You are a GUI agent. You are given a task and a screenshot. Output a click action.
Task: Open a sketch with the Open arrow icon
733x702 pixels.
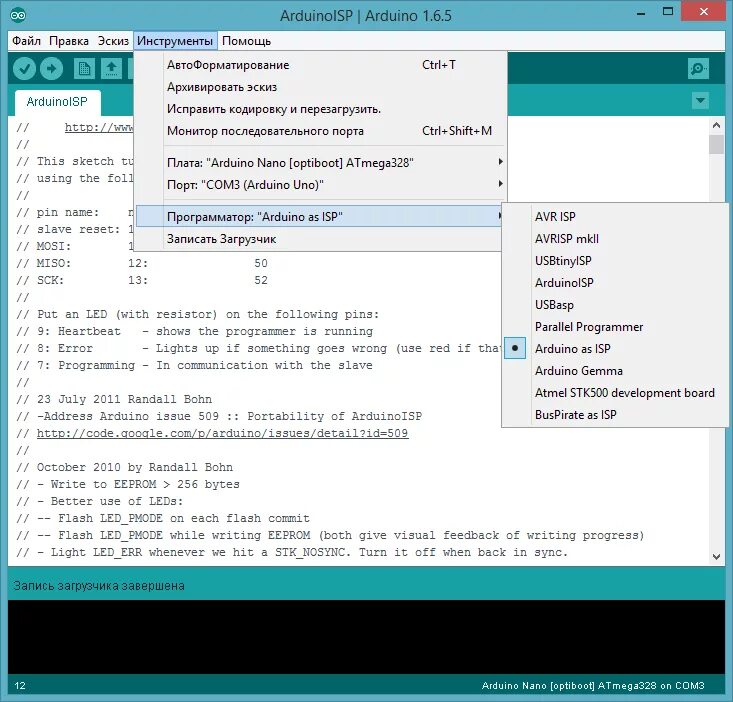(111, 69)
